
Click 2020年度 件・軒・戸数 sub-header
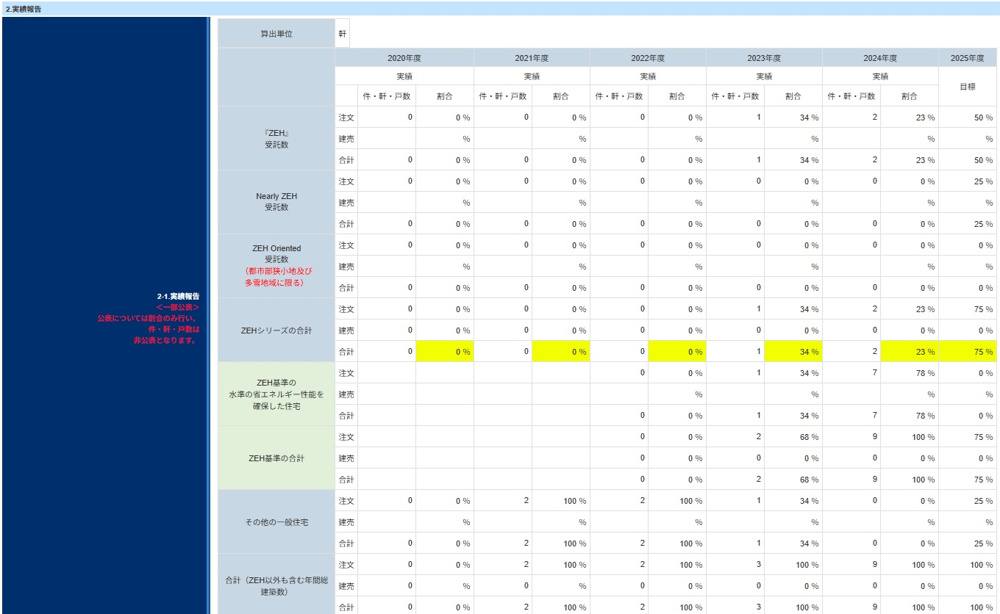387,97
